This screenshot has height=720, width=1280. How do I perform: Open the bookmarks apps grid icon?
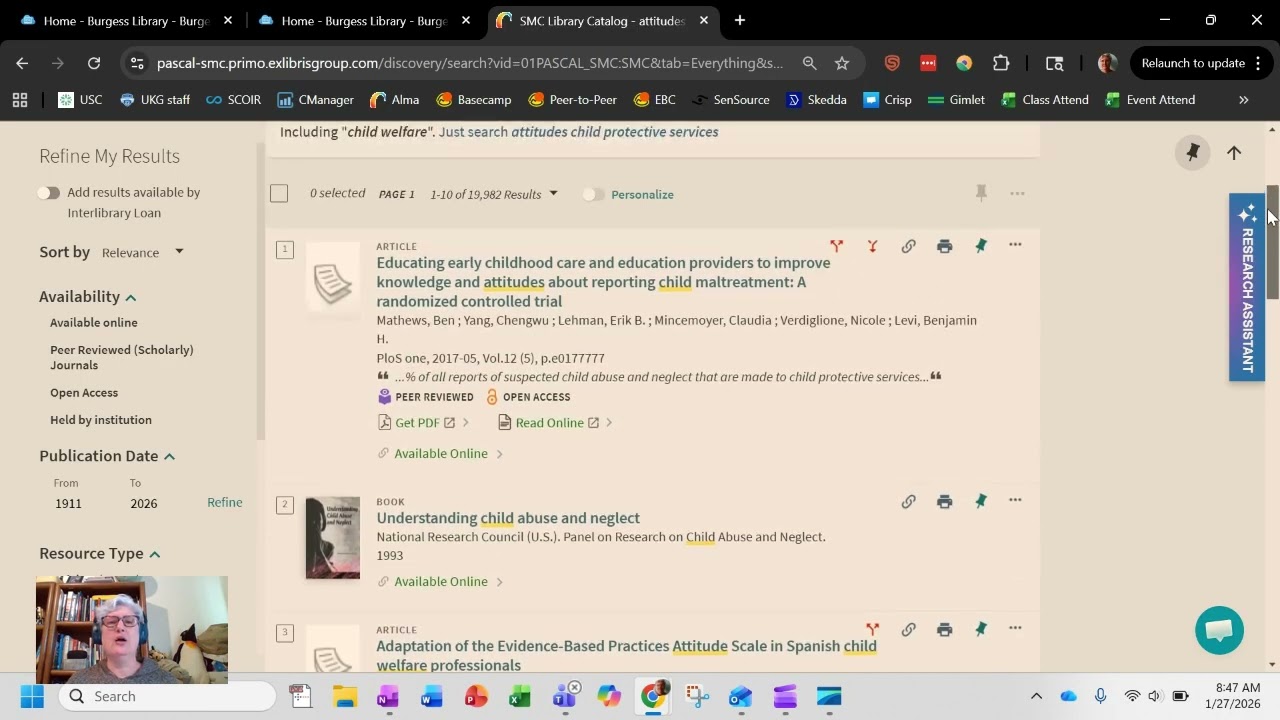pyautogui.click(x=20, y=100)
